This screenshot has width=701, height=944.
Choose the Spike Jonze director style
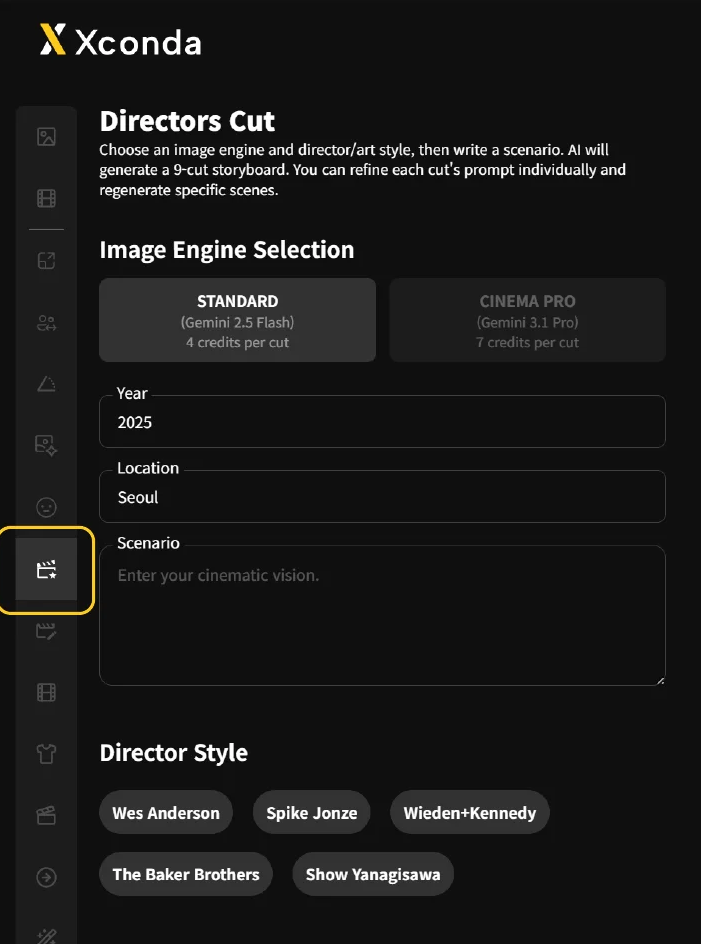[x=311, y=812]
